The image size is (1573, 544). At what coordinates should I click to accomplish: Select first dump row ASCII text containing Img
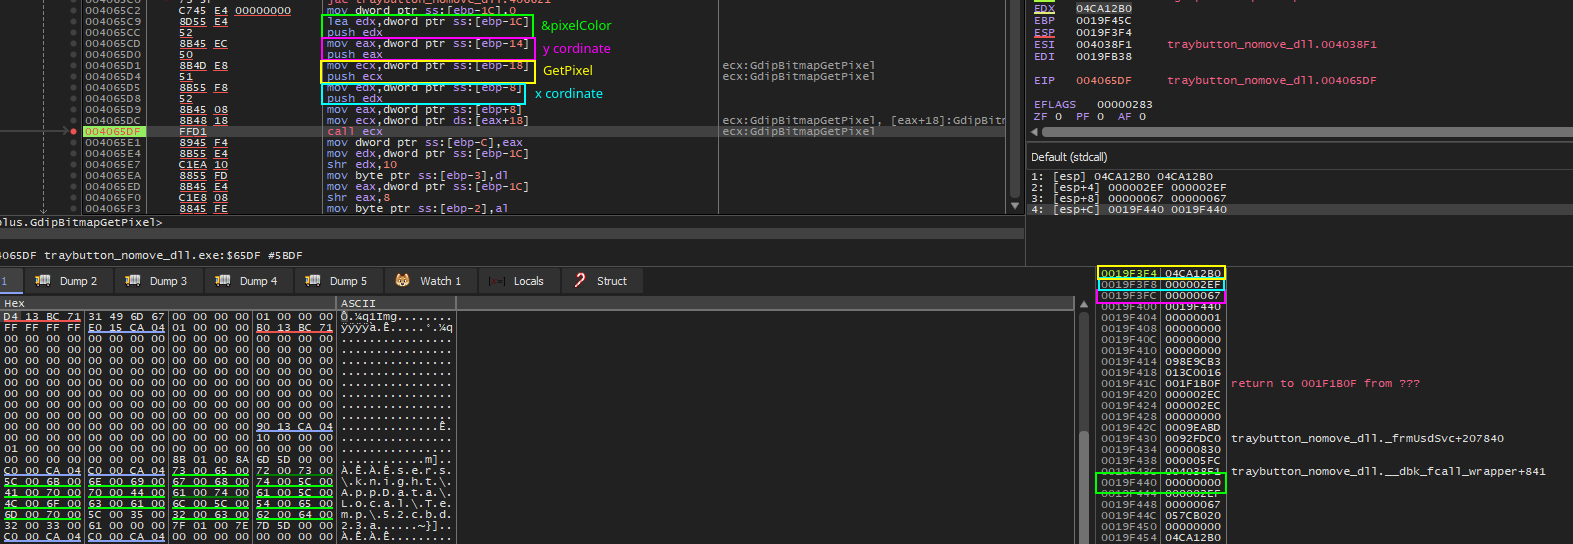(397, 316)
